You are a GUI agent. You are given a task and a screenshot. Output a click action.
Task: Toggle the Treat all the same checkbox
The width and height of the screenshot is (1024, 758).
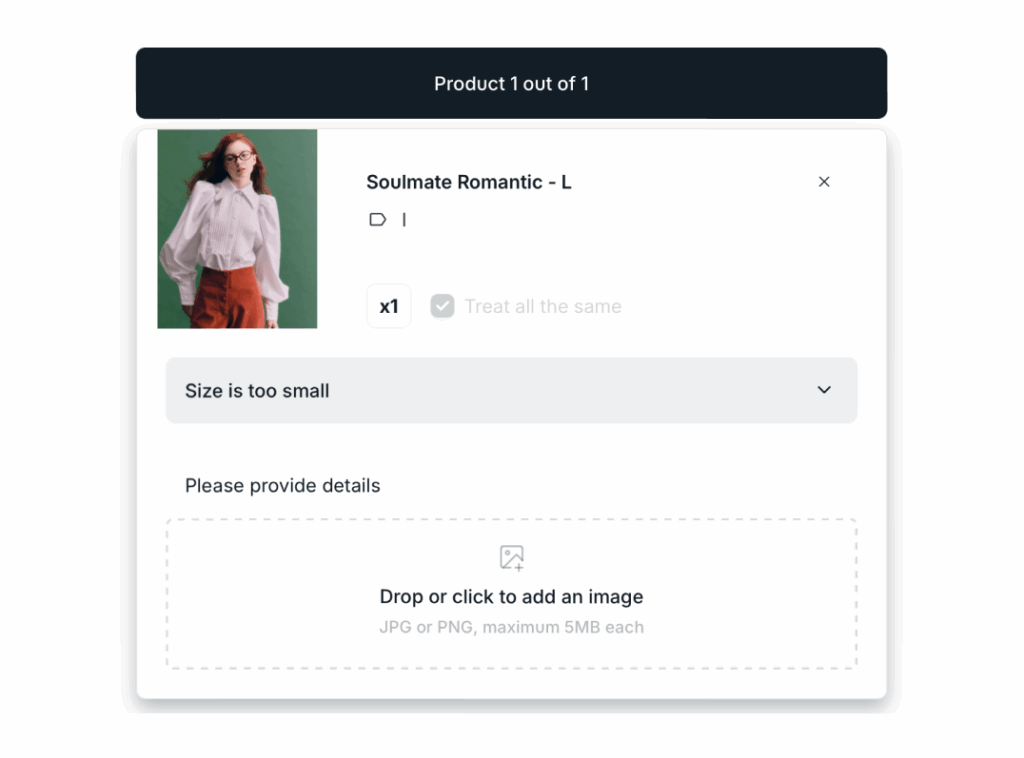[x=442, y=306]
